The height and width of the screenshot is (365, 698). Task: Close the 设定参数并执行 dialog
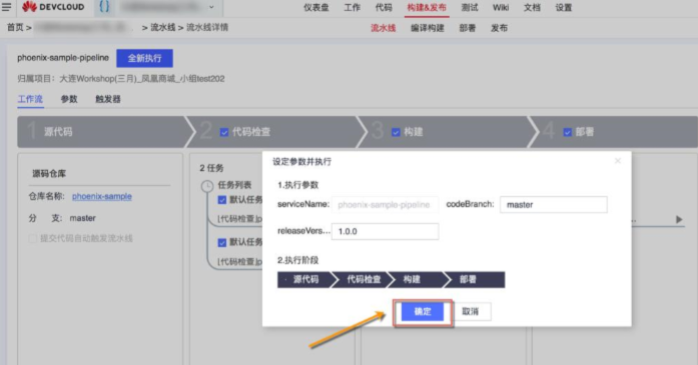617,161
